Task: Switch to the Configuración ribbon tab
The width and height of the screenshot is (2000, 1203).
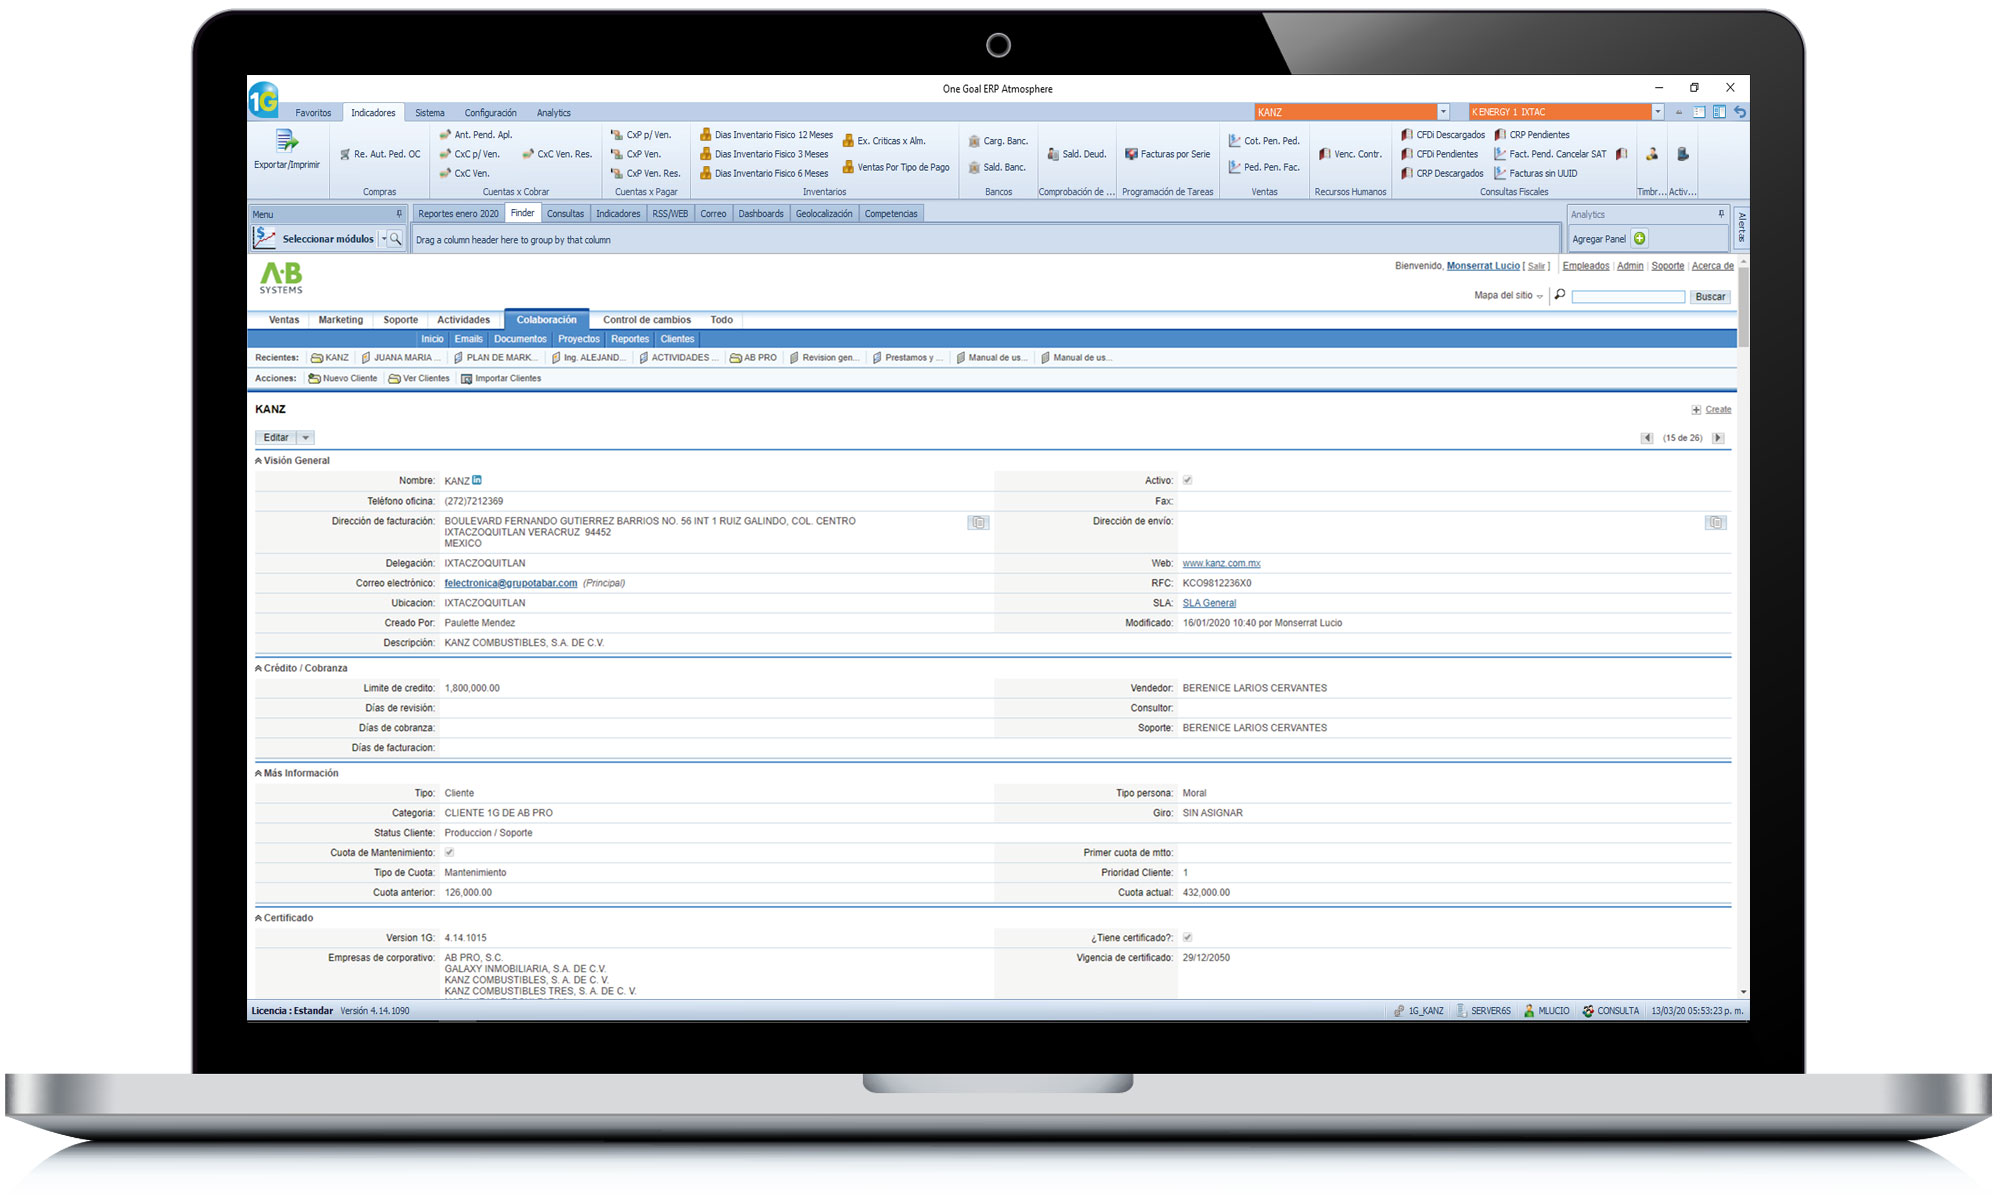Action: pyautogui.click(x=490, y=113)
